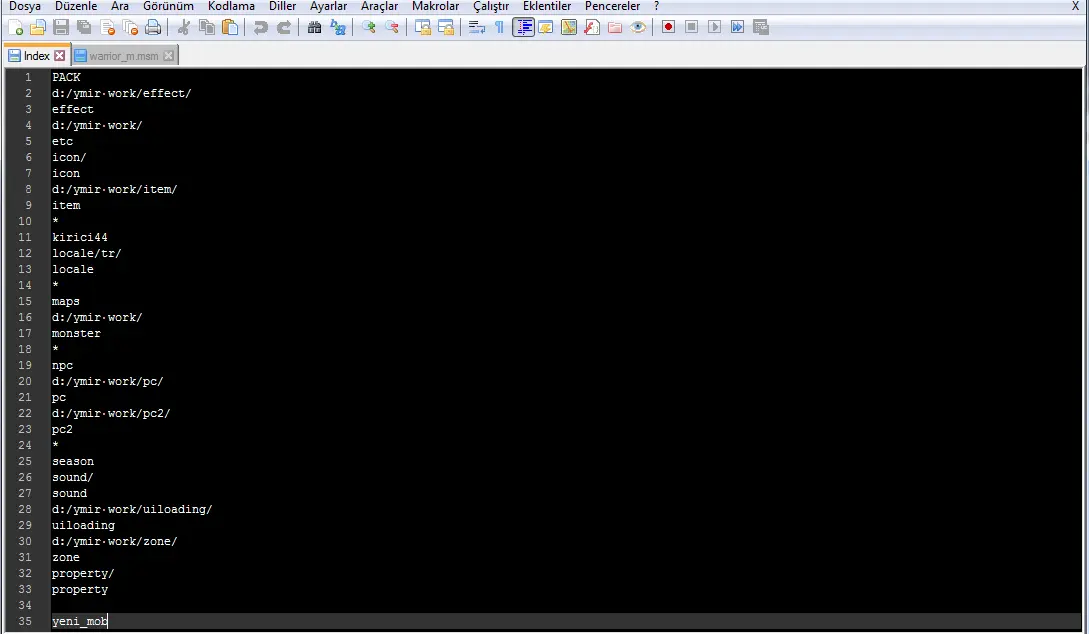Open Find with the binoculars icon
The width and height of the screenshot is (1089, 634).
tap(315, 28)
